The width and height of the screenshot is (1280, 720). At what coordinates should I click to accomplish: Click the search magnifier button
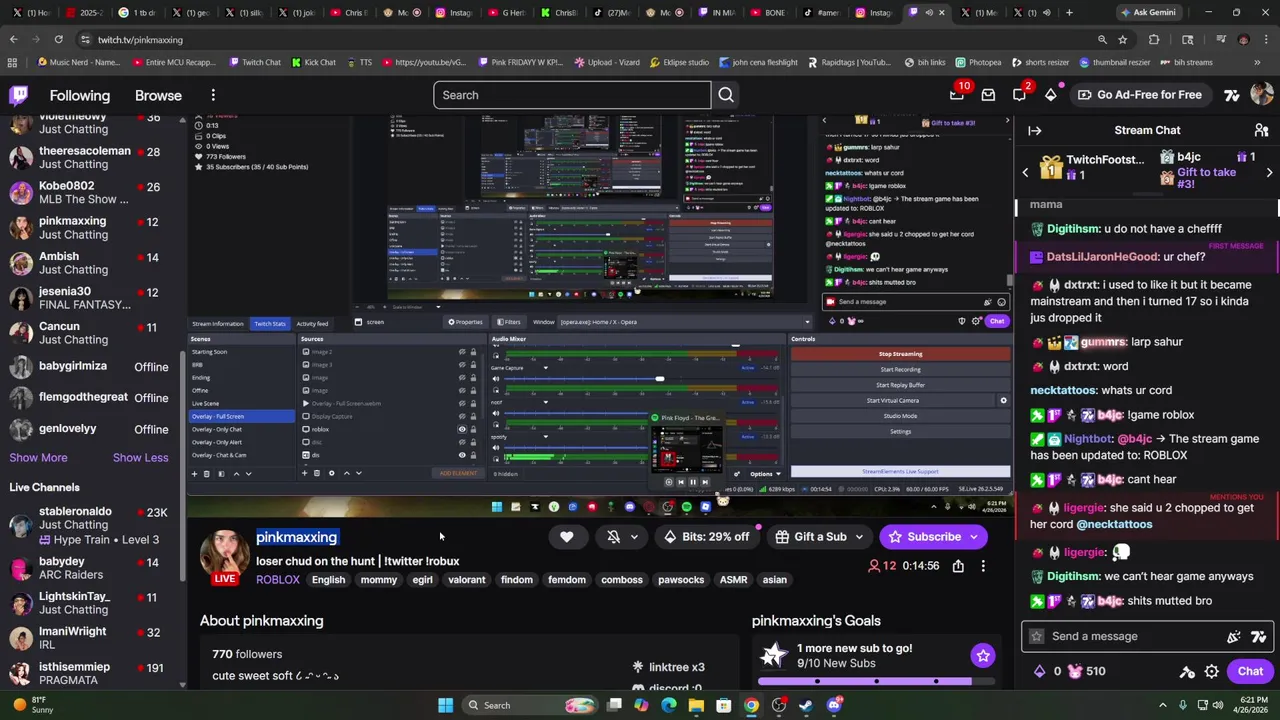tap(726, 95)
